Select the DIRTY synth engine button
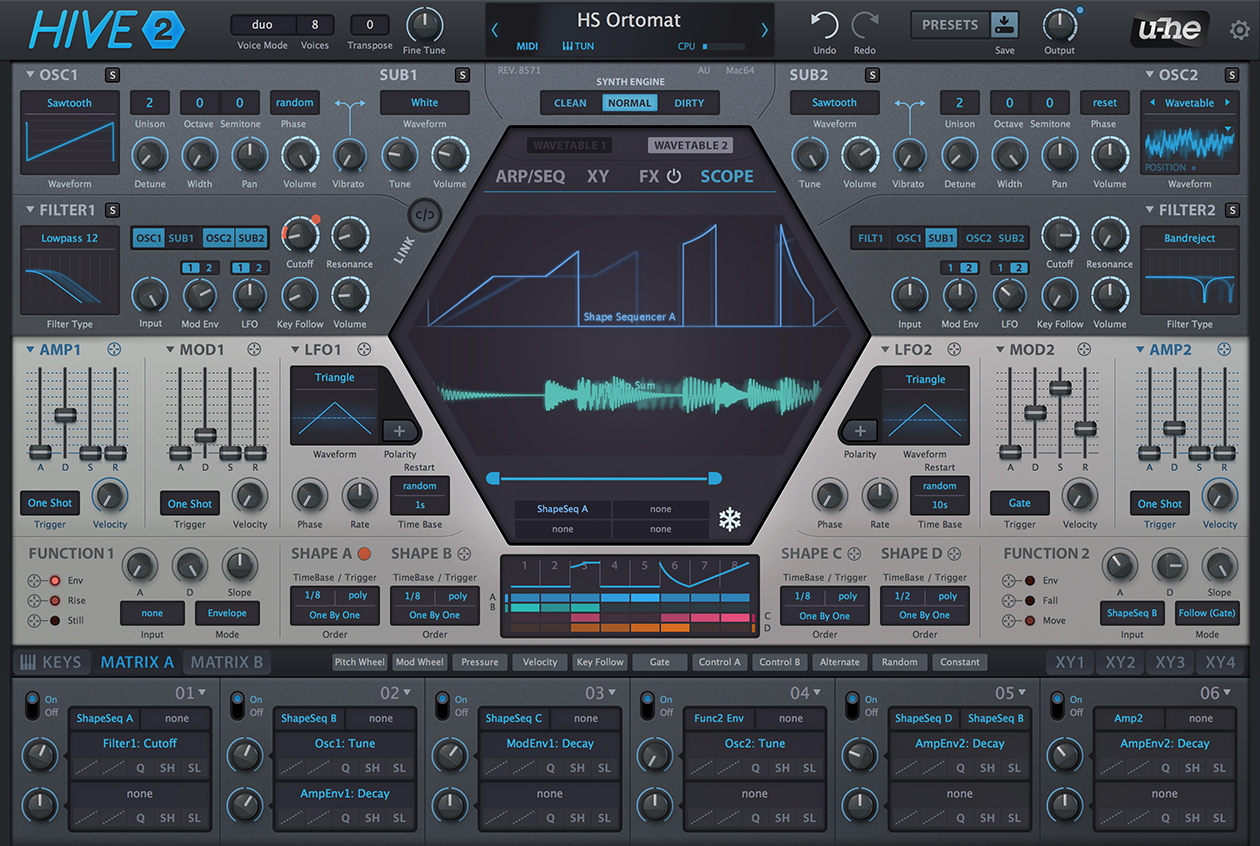This screenshot has width=1260, height=846. click(688, 103)
